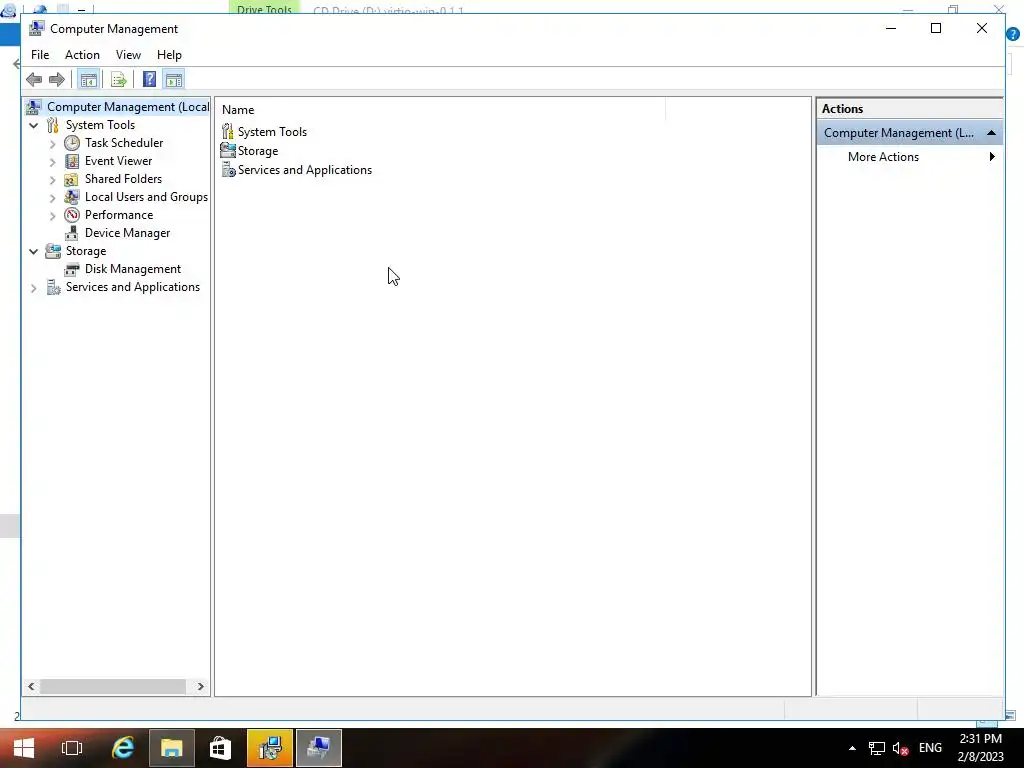
Task: Open the Help menu
Action: tap(169, 55)
